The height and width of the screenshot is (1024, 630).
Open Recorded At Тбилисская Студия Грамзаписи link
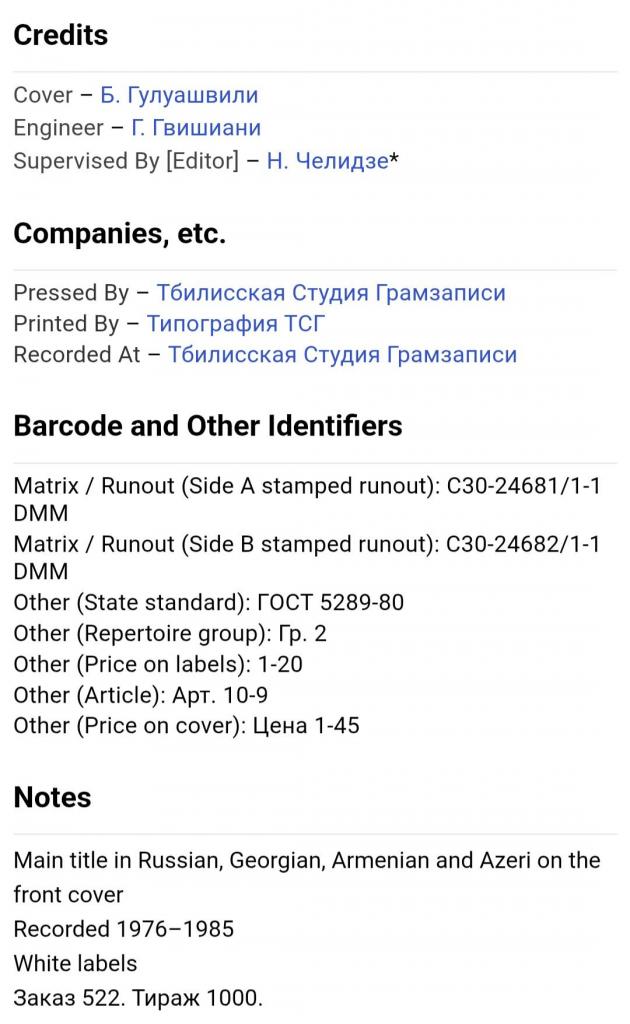[342, 355]
